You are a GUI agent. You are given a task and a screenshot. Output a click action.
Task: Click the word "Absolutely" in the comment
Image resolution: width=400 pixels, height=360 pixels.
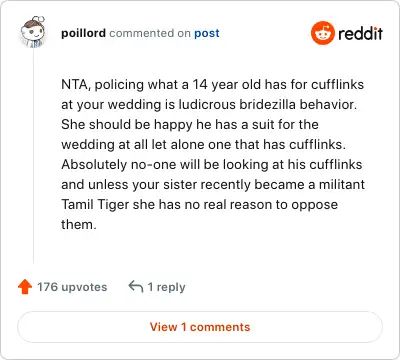[x=94, y=165]
